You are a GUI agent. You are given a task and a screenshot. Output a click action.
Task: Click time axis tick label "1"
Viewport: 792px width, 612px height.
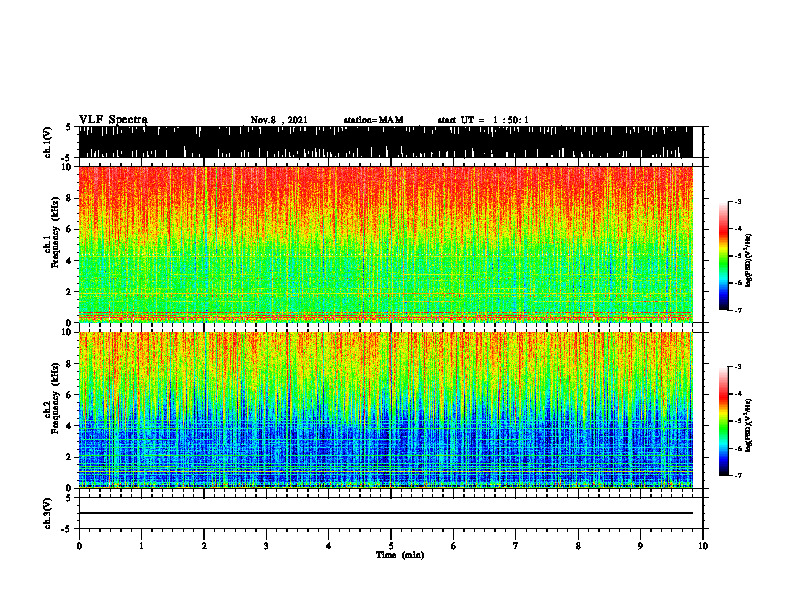click(x=141, y=546)
